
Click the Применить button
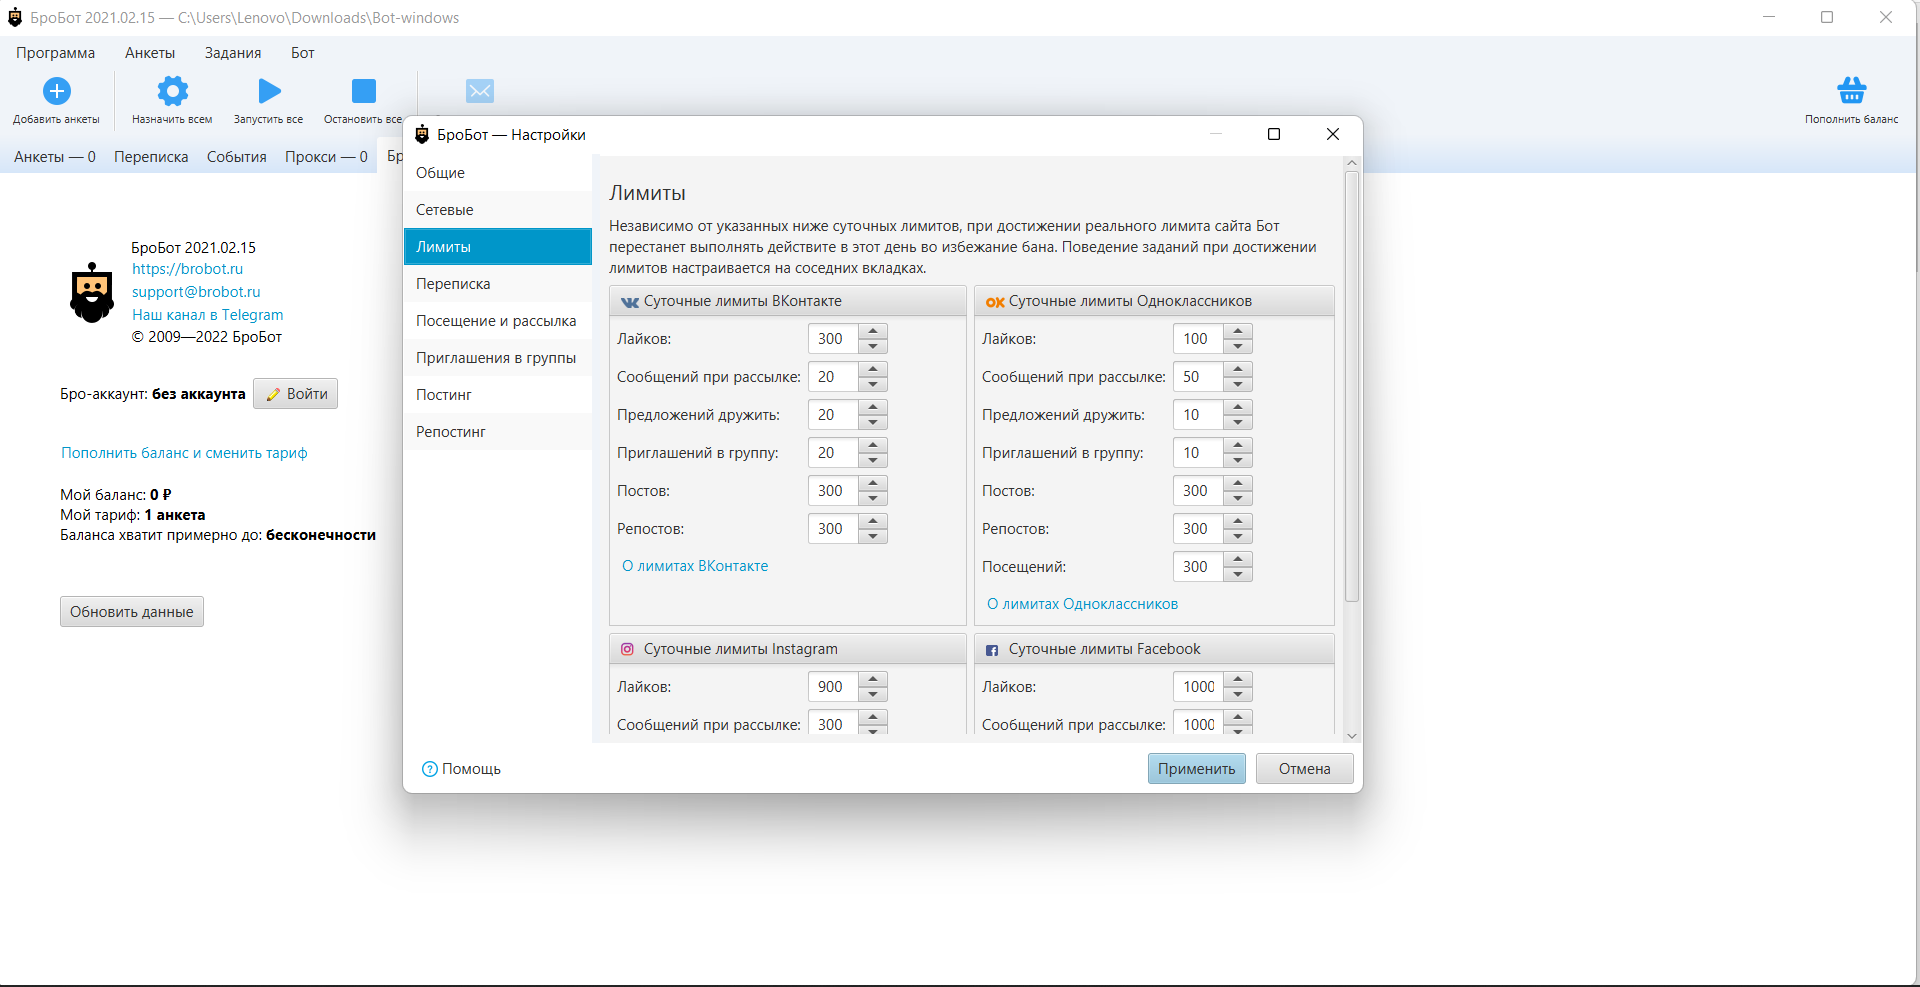click(x=1197, y=769)
